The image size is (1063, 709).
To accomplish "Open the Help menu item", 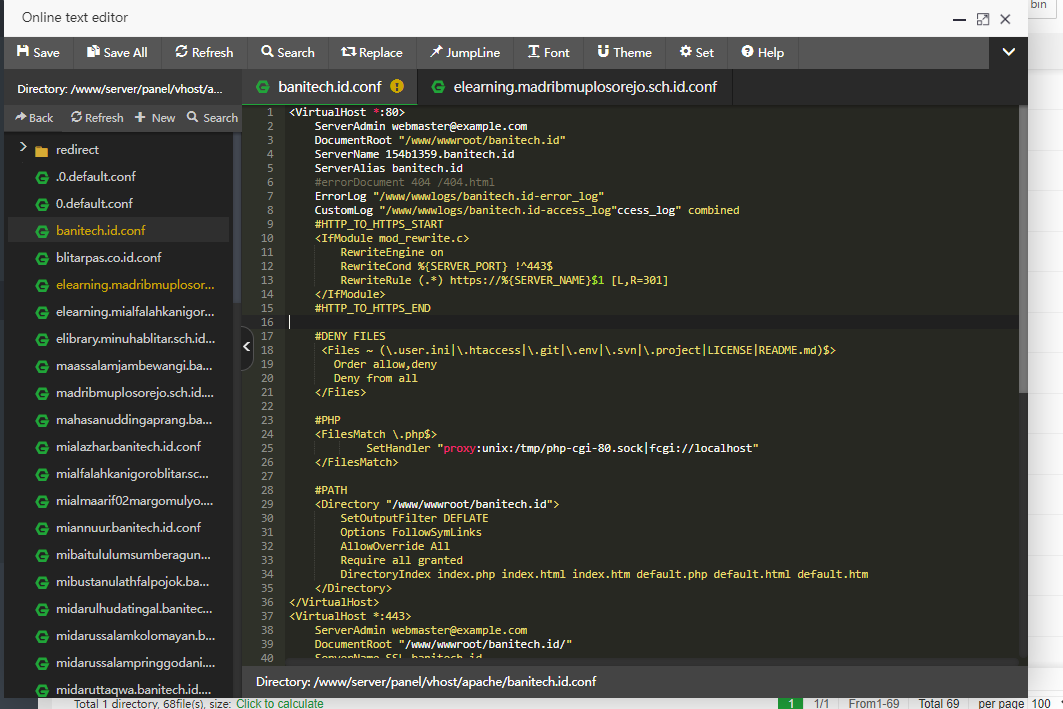I will (x=762, y=53).
